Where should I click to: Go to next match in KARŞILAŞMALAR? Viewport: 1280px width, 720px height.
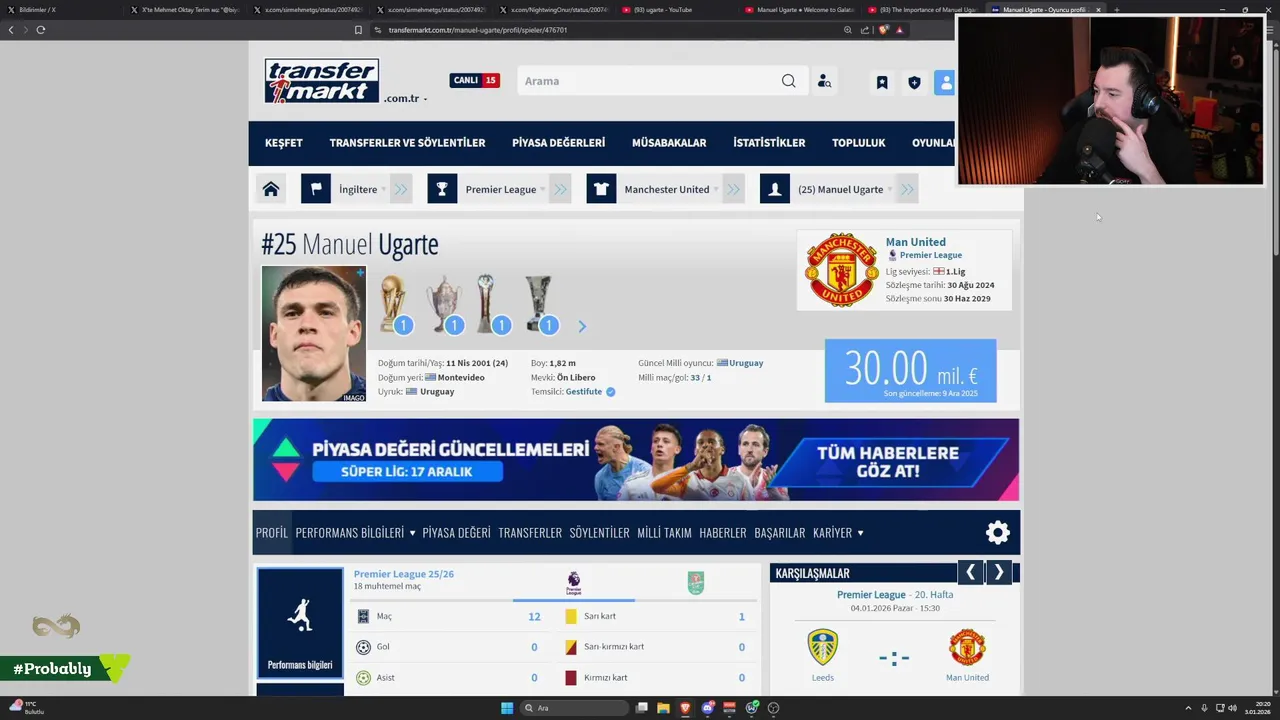[x=998, y=572]
